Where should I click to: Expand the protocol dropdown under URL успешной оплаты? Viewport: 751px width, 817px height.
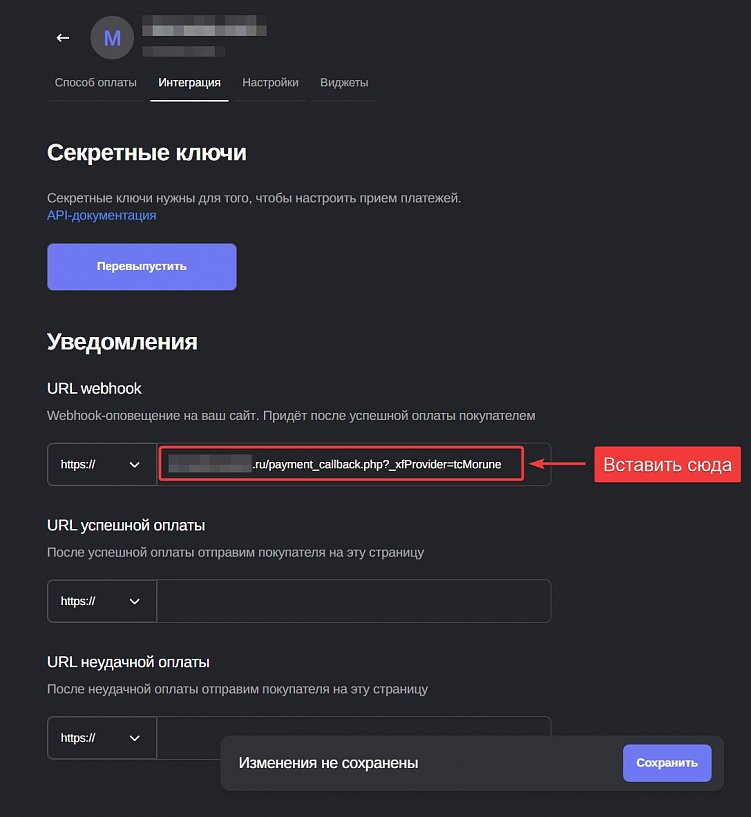pos(100,600)
